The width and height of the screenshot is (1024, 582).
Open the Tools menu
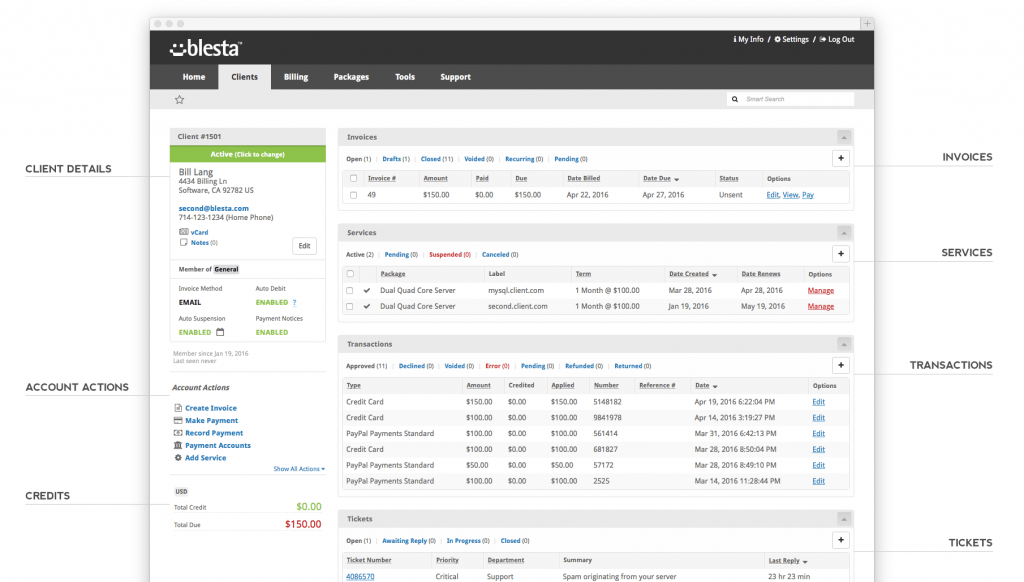(x=404, y=76)
